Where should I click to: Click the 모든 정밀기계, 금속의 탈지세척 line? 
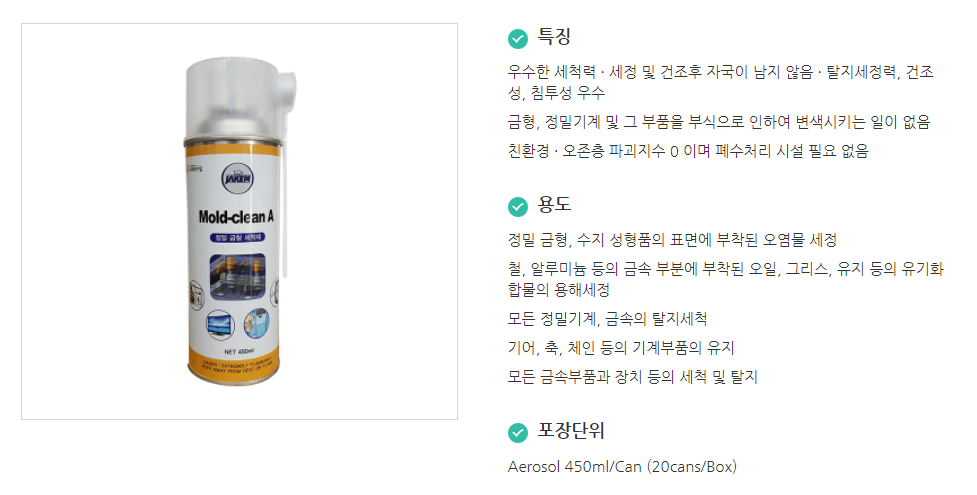(x=608, y=319)
